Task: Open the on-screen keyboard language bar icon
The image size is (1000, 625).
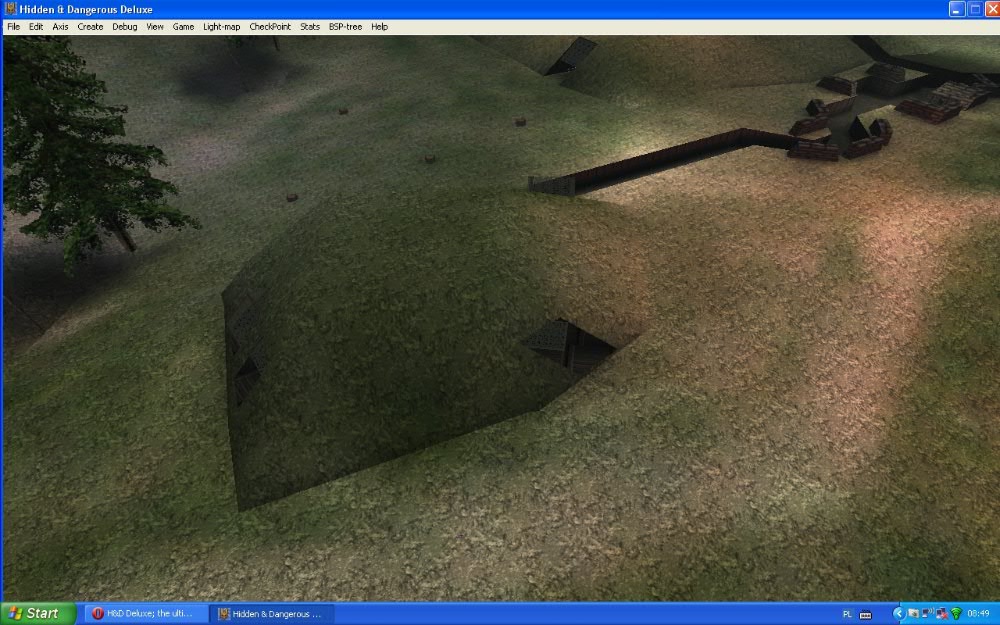Action: click(865, 615)
